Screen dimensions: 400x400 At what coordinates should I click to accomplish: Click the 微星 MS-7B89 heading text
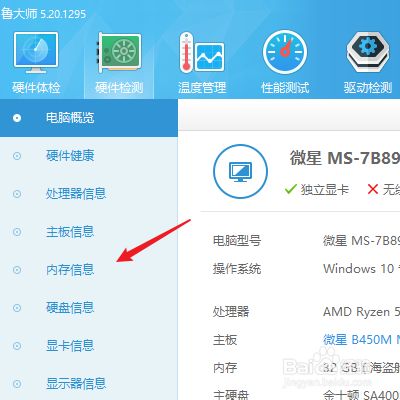pos(345,158)
